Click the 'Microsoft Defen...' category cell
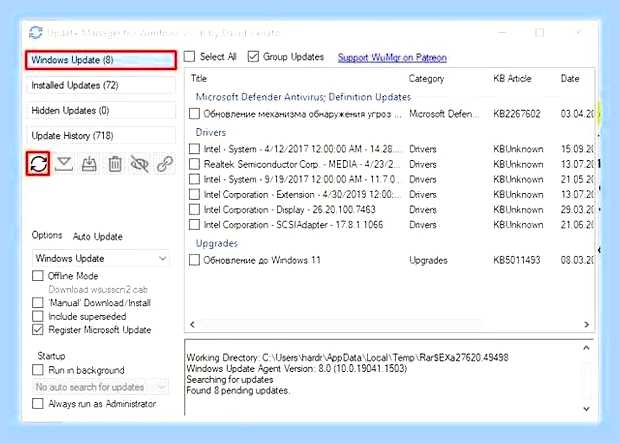Image resolution: width=620 pixels, height=443 pixels. (444, 114)
